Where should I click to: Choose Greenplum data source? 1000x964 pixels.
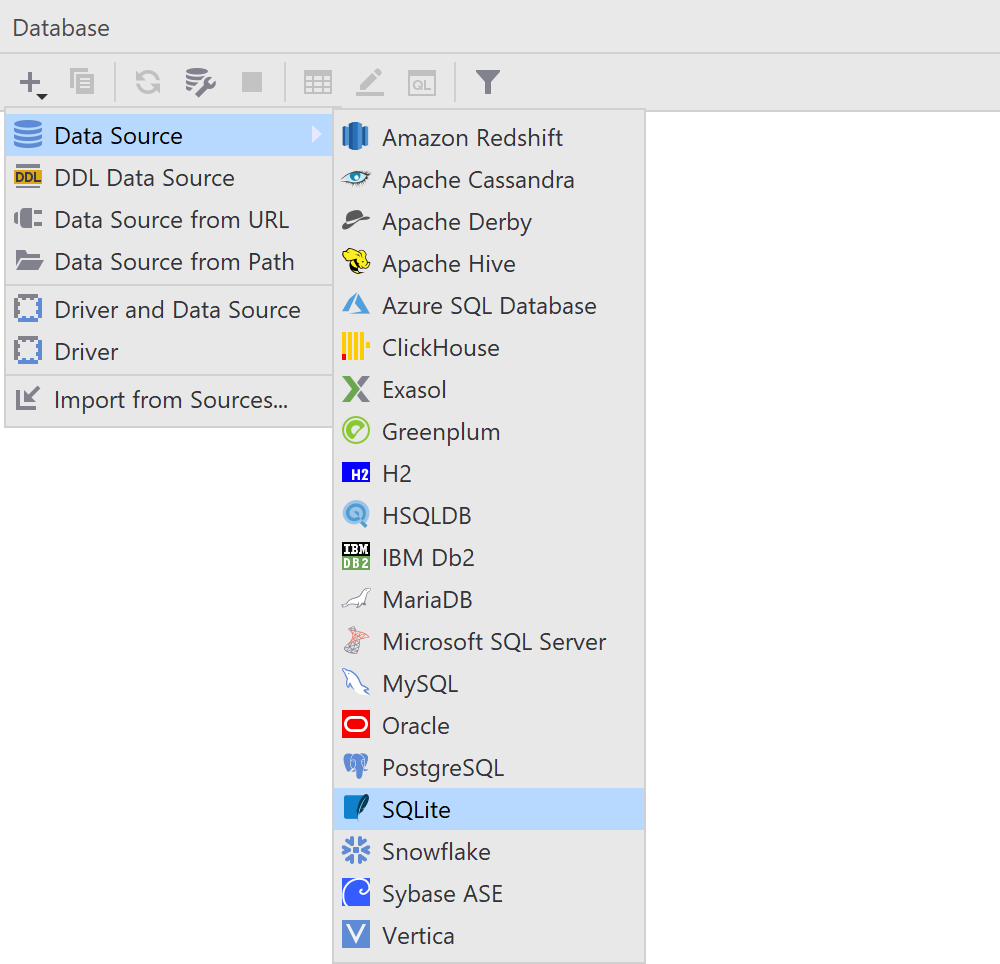tap(489, 432)
